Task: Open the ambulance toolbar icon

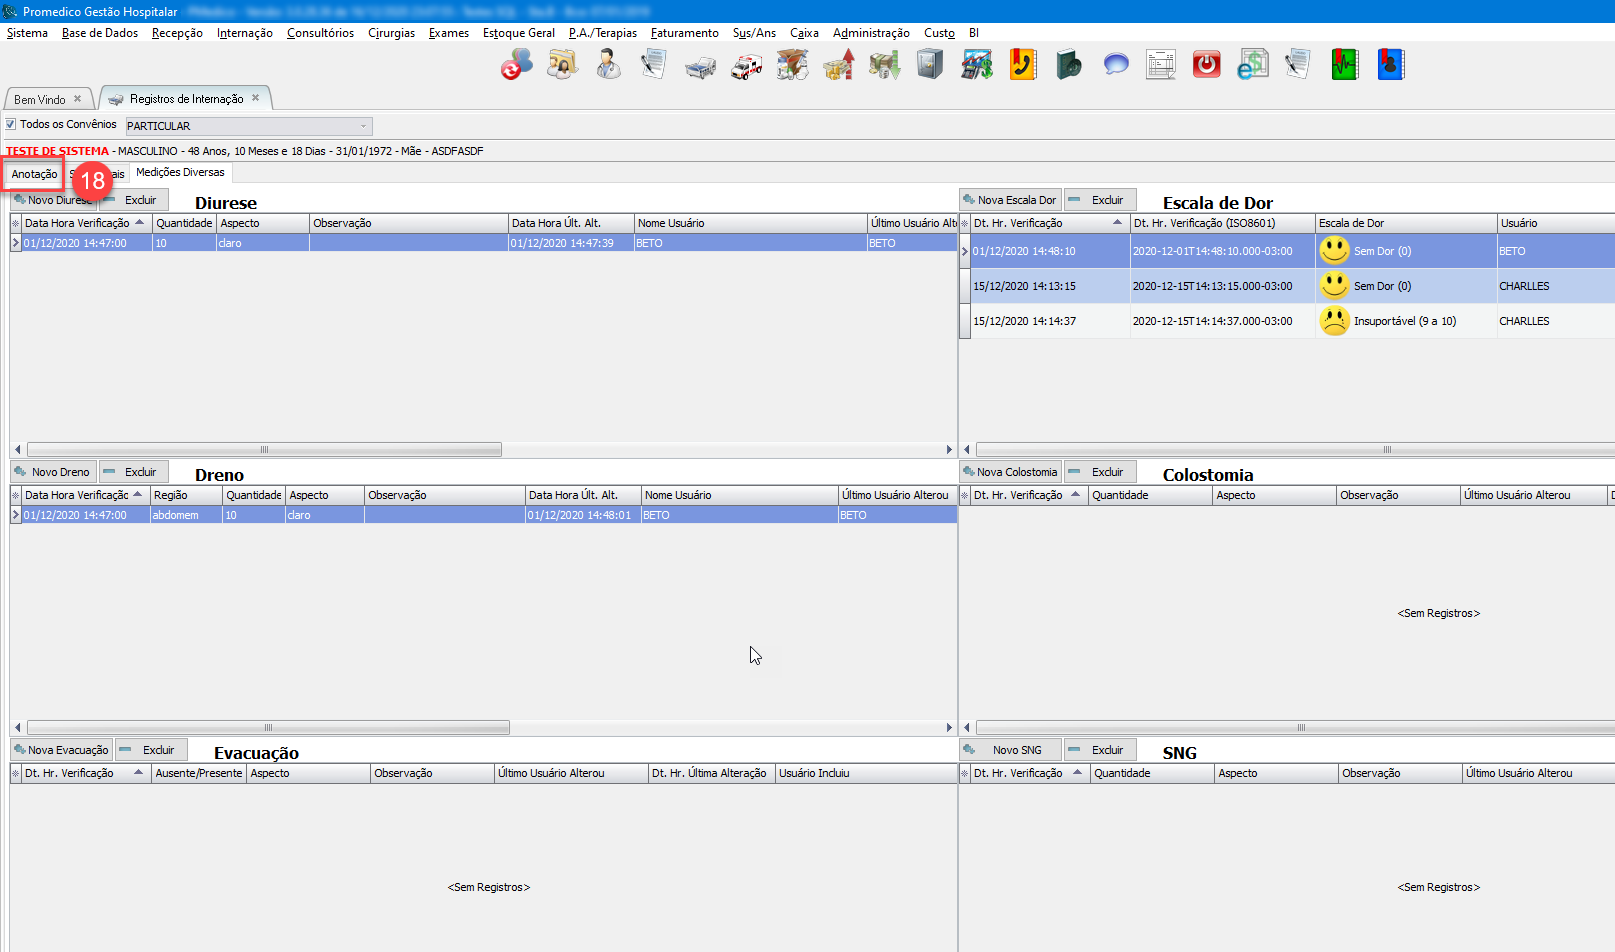Action: click(x=746, y=66)
